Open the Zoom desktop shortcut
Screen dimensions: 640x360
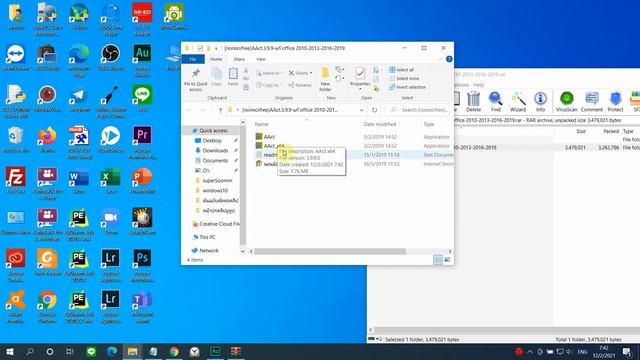coord(111,222)
